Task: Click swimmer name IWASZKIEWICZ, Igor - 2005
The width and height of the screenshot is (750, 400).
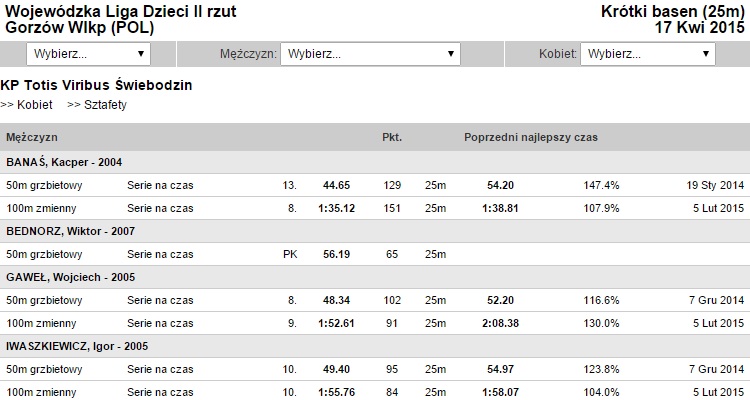Action: (79, 346)
